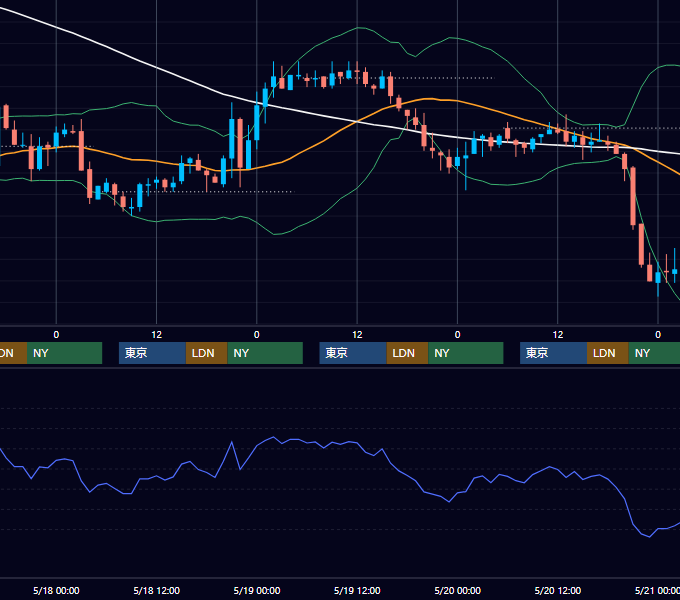680x600 pixels.
Task: Click the 5/19 00:00 time axis label
Action: tap(257, 590)
